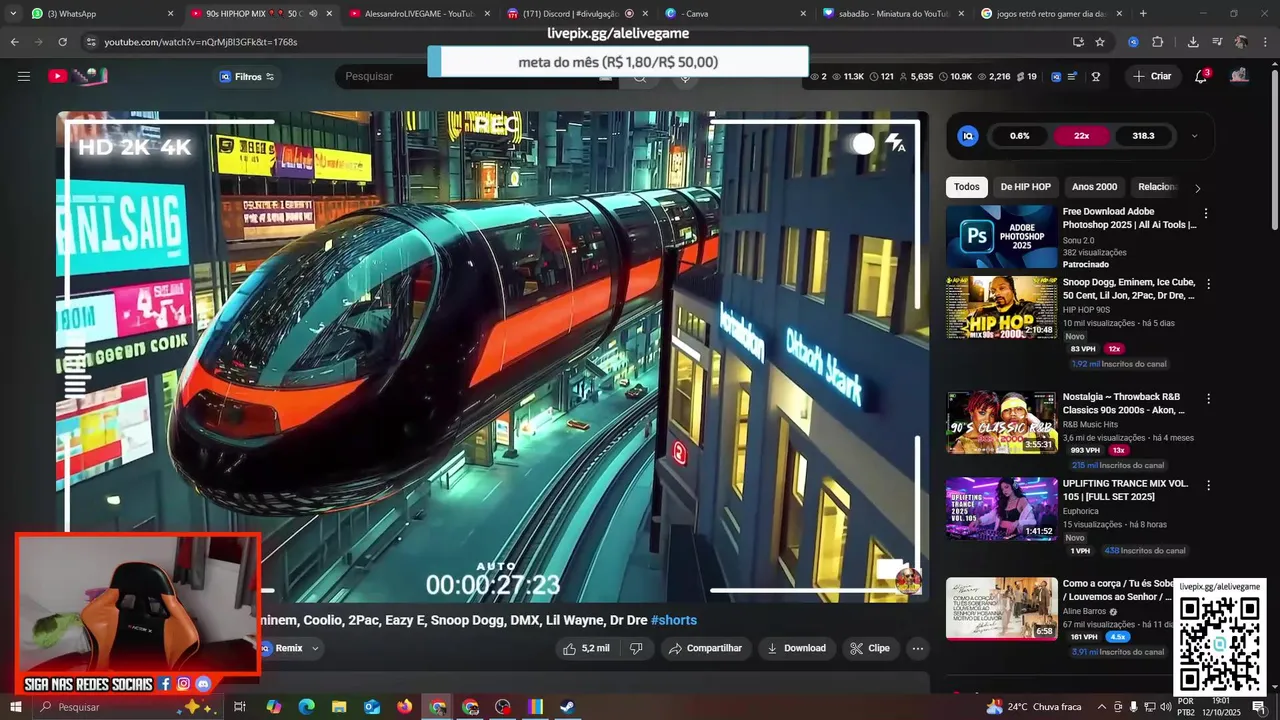Open options for Nostalgia Throwback R&B video
1280x720 pixels.
(1208, 398)
